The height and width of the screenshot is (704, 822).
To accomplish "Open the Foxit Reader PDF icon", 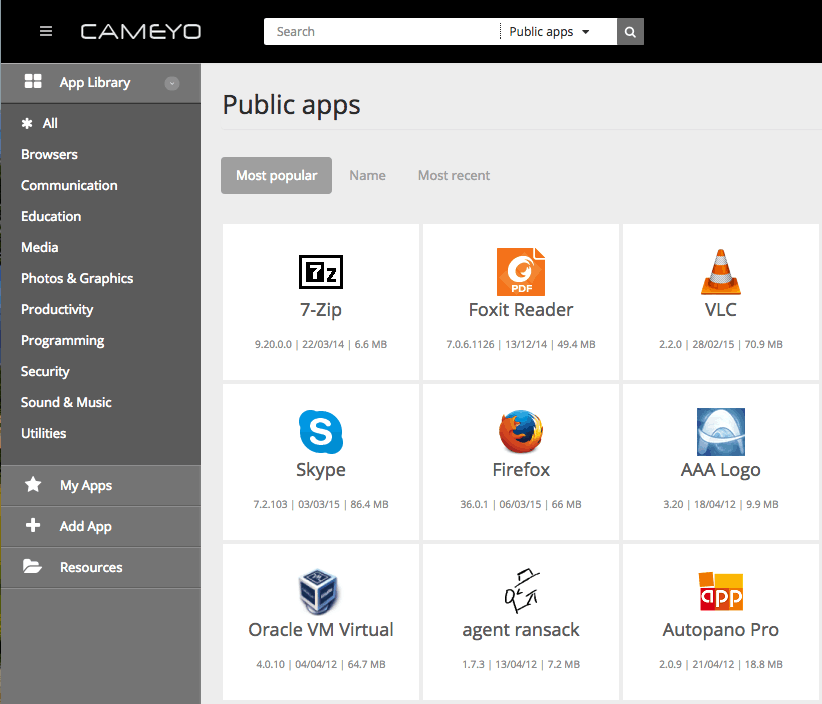I will coord(521,272).
